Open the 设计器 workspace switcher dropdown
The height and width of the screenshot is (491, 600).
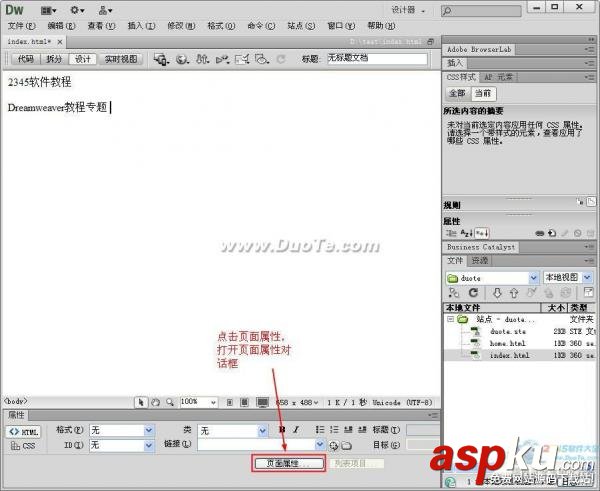pyautogui.click(x=408, y=10)
